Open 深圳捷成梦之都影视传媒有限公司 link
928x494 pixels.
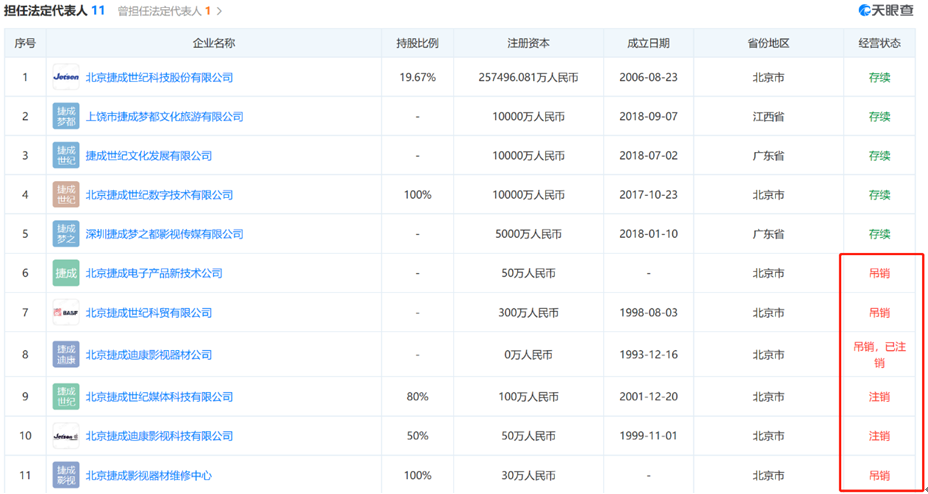click(x=165, y=234)
